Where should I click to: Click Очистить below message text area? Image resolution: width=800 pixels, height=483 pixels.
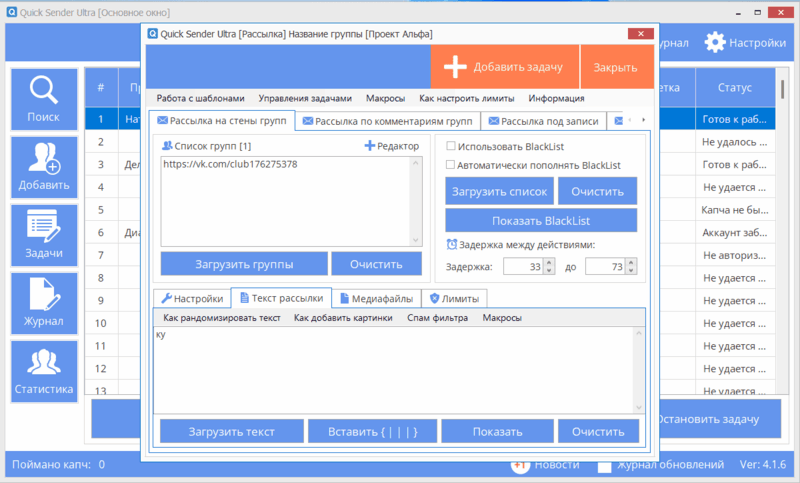(x=598, y=431)
